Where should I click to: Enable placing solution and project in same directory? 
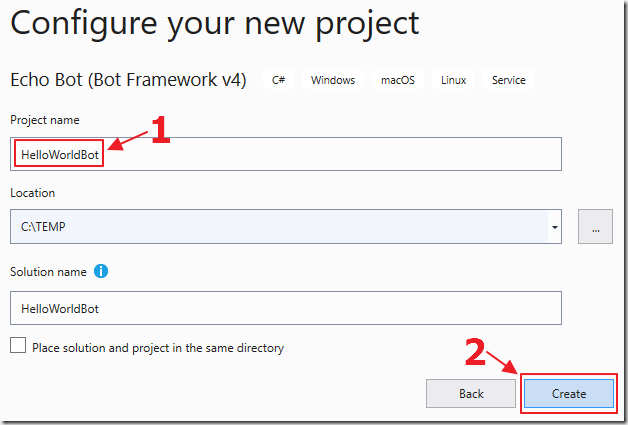18,345
